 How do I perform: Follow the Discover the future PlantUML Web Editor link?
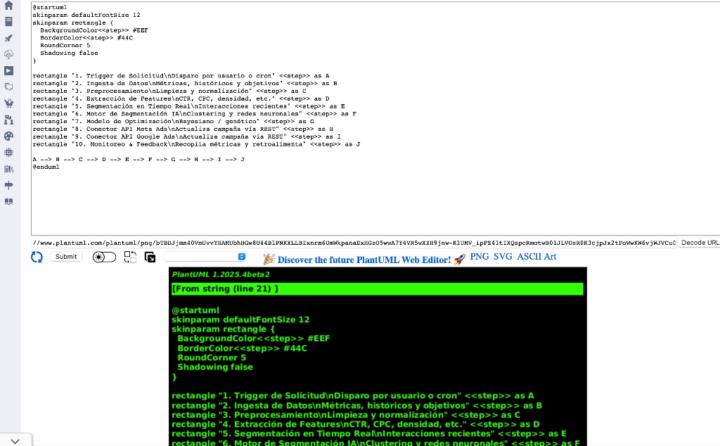(364, 260)
